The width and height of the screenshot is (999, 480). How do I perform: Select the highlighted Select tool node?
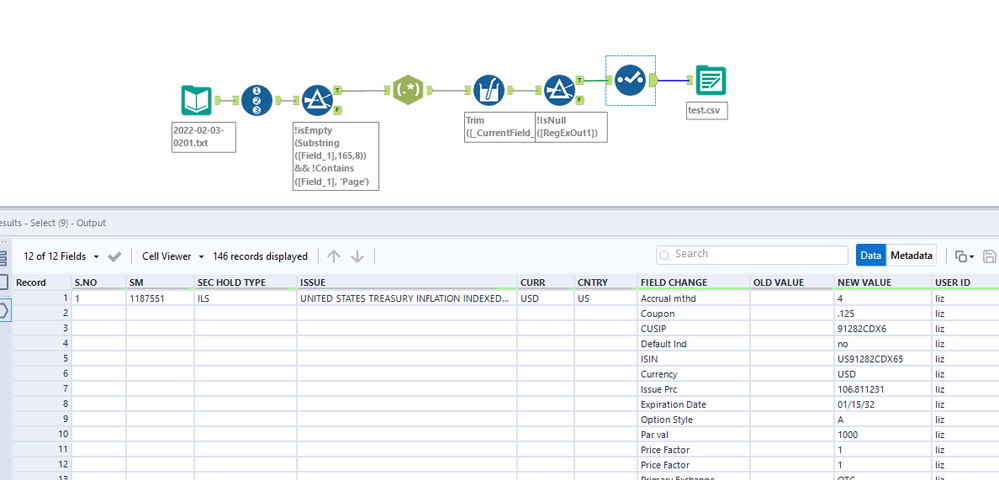630,80
